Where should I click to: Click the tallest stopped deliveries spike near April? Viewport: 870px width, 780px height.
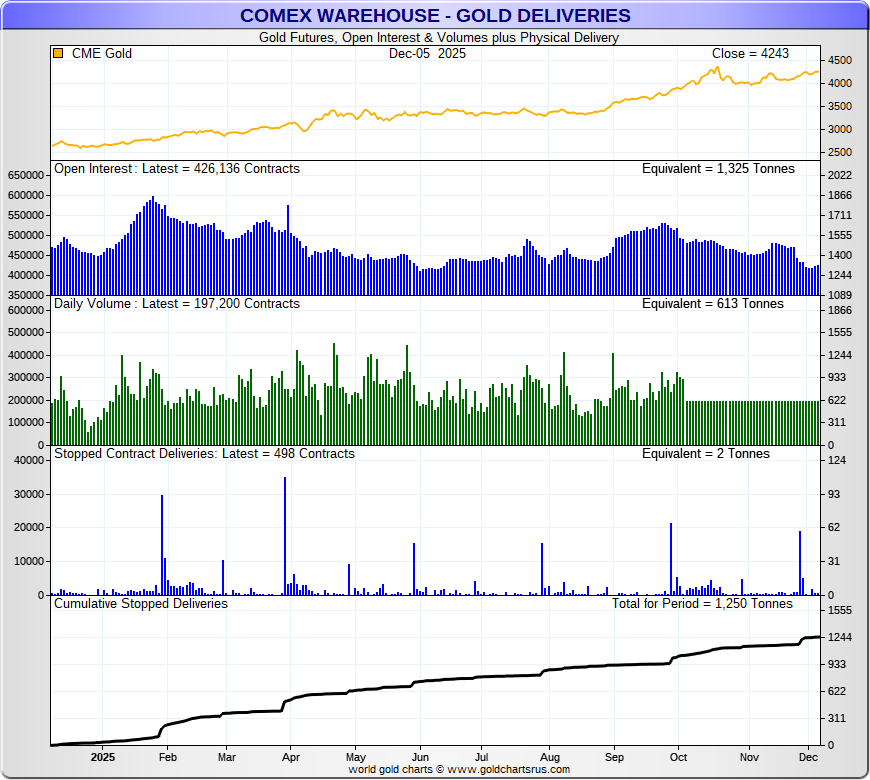[285, 535]
